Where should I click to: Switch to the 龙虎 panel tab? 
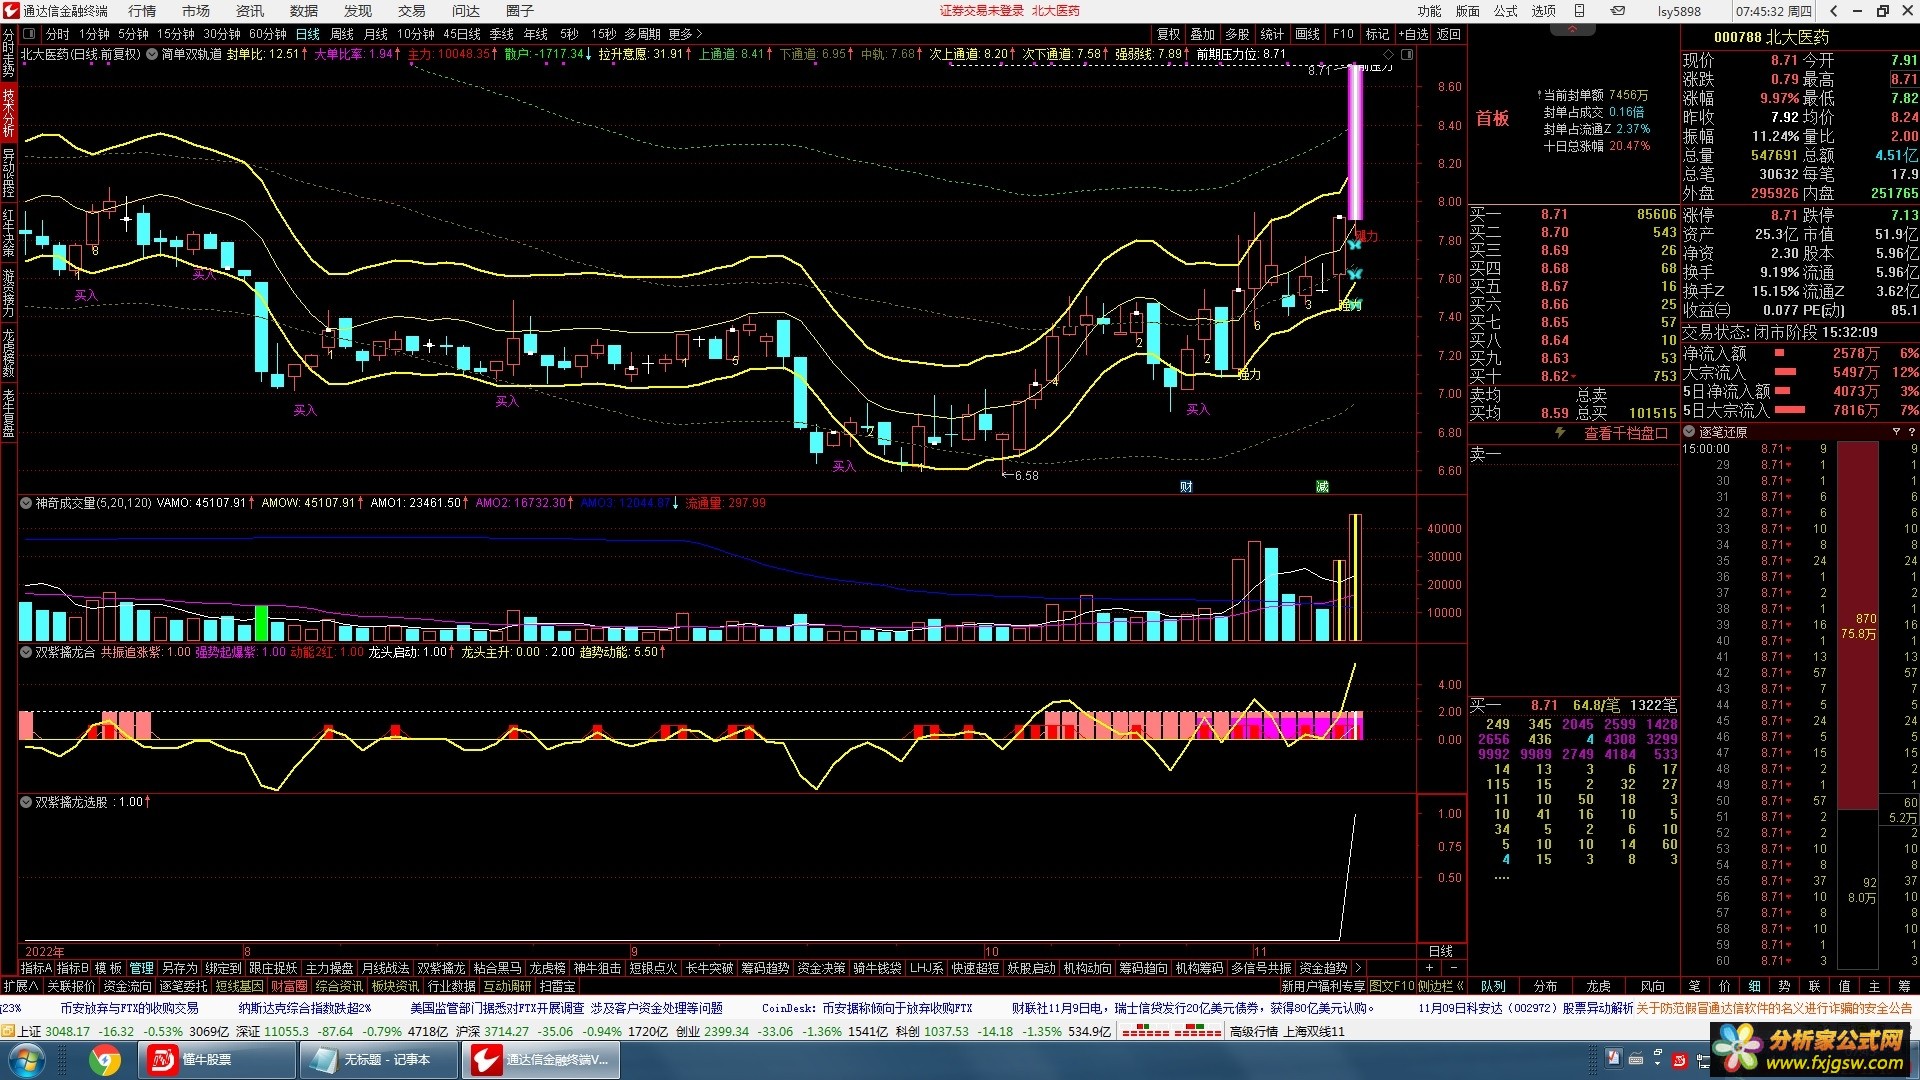pos(1599,986)
